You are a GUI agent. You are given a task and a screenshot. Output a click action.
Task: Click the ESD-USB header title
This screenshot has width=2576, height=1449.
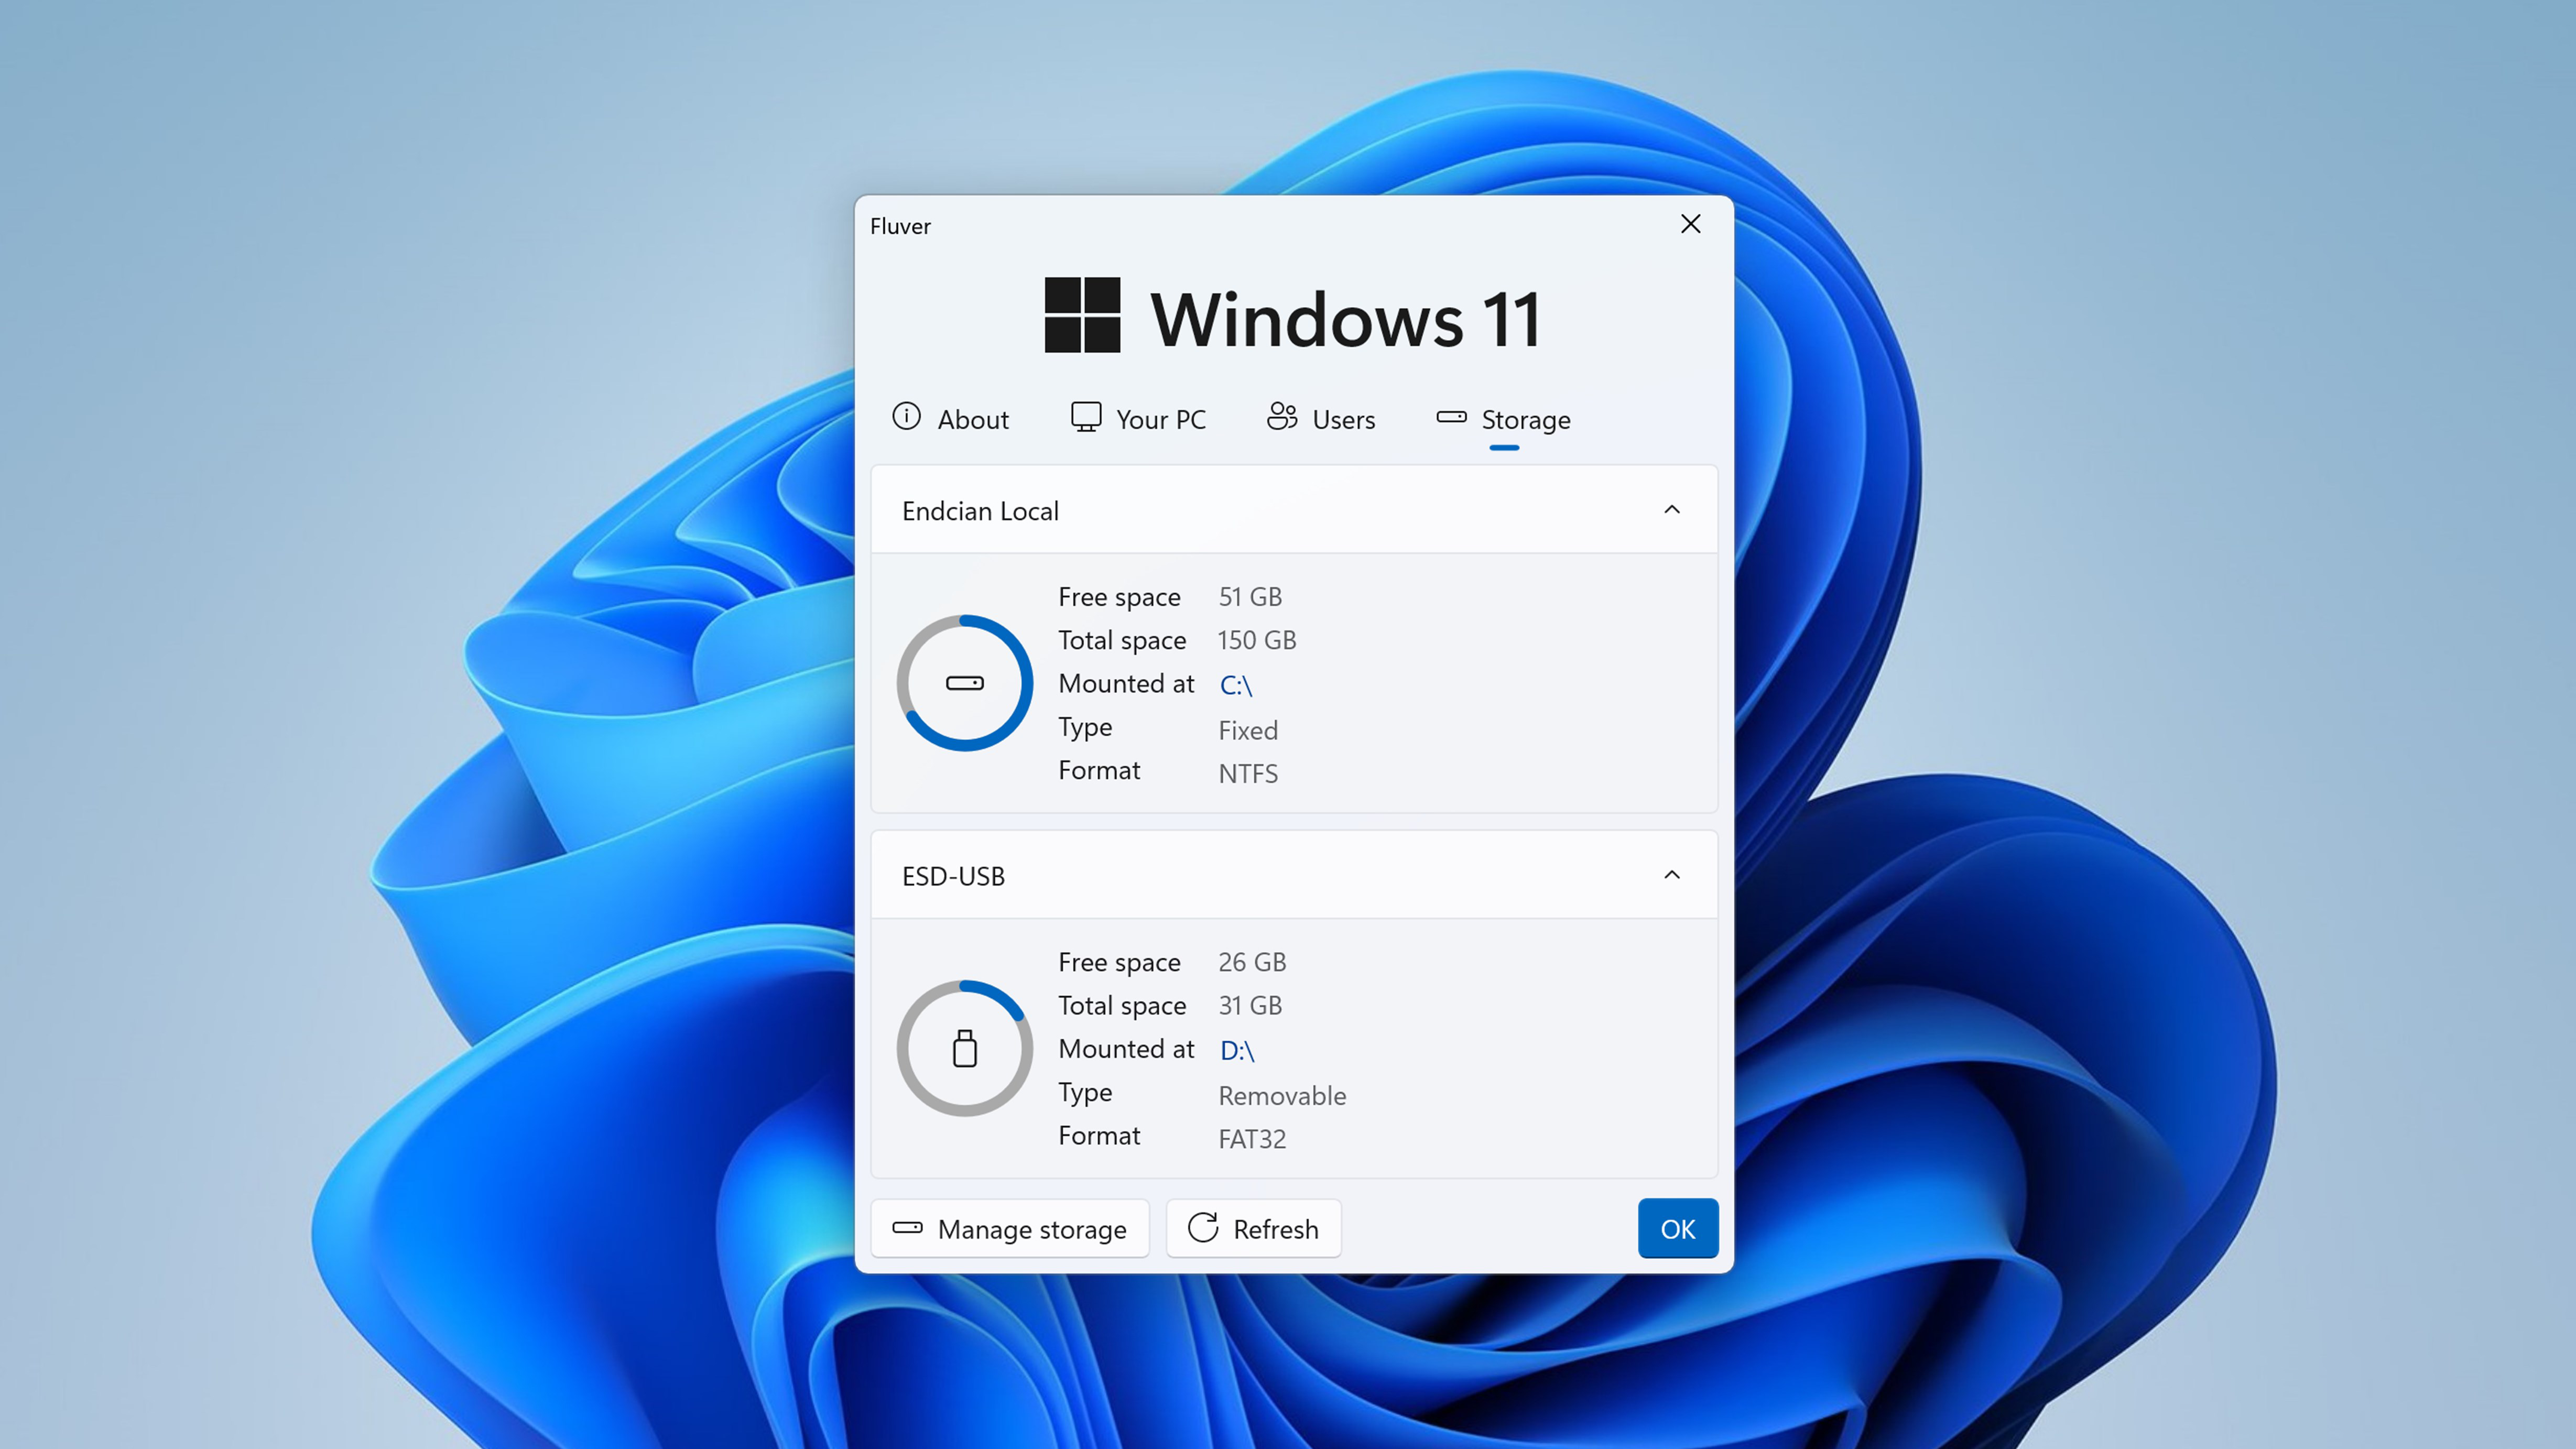pos(953,876)
